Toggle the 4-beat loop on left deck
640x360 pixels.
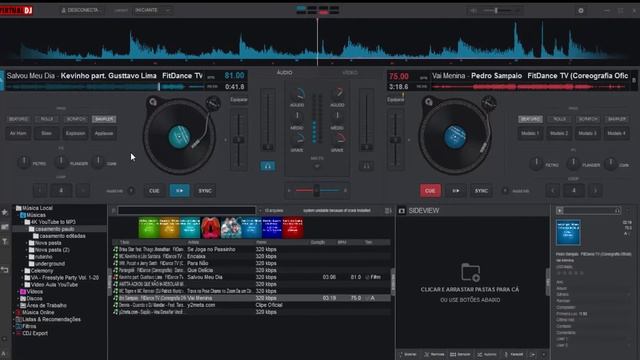coord(61,191)
